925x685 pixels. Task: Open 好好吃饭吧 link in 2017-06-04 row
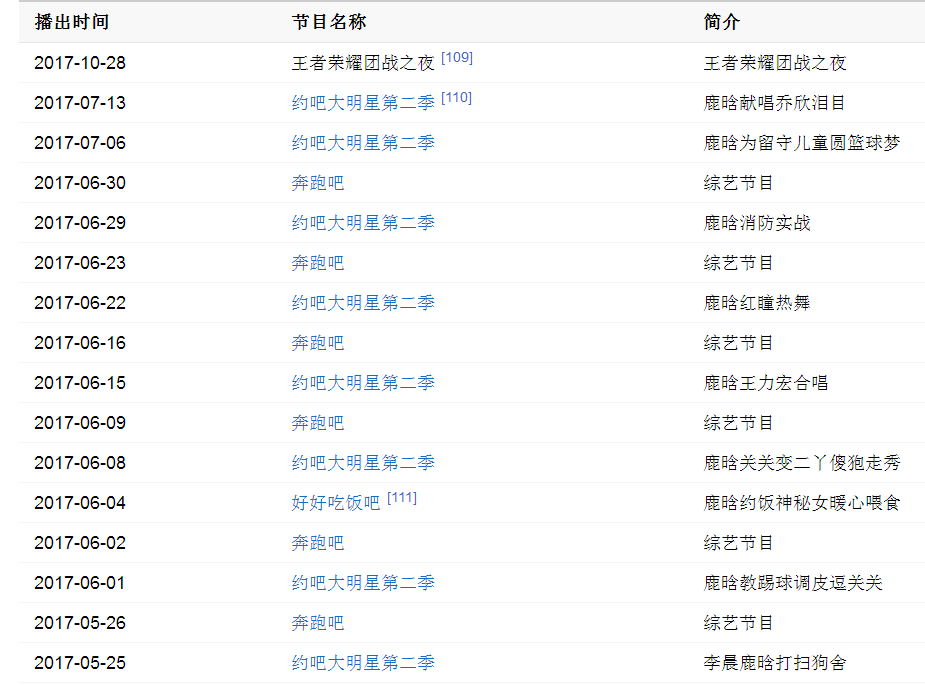(336, 503)
